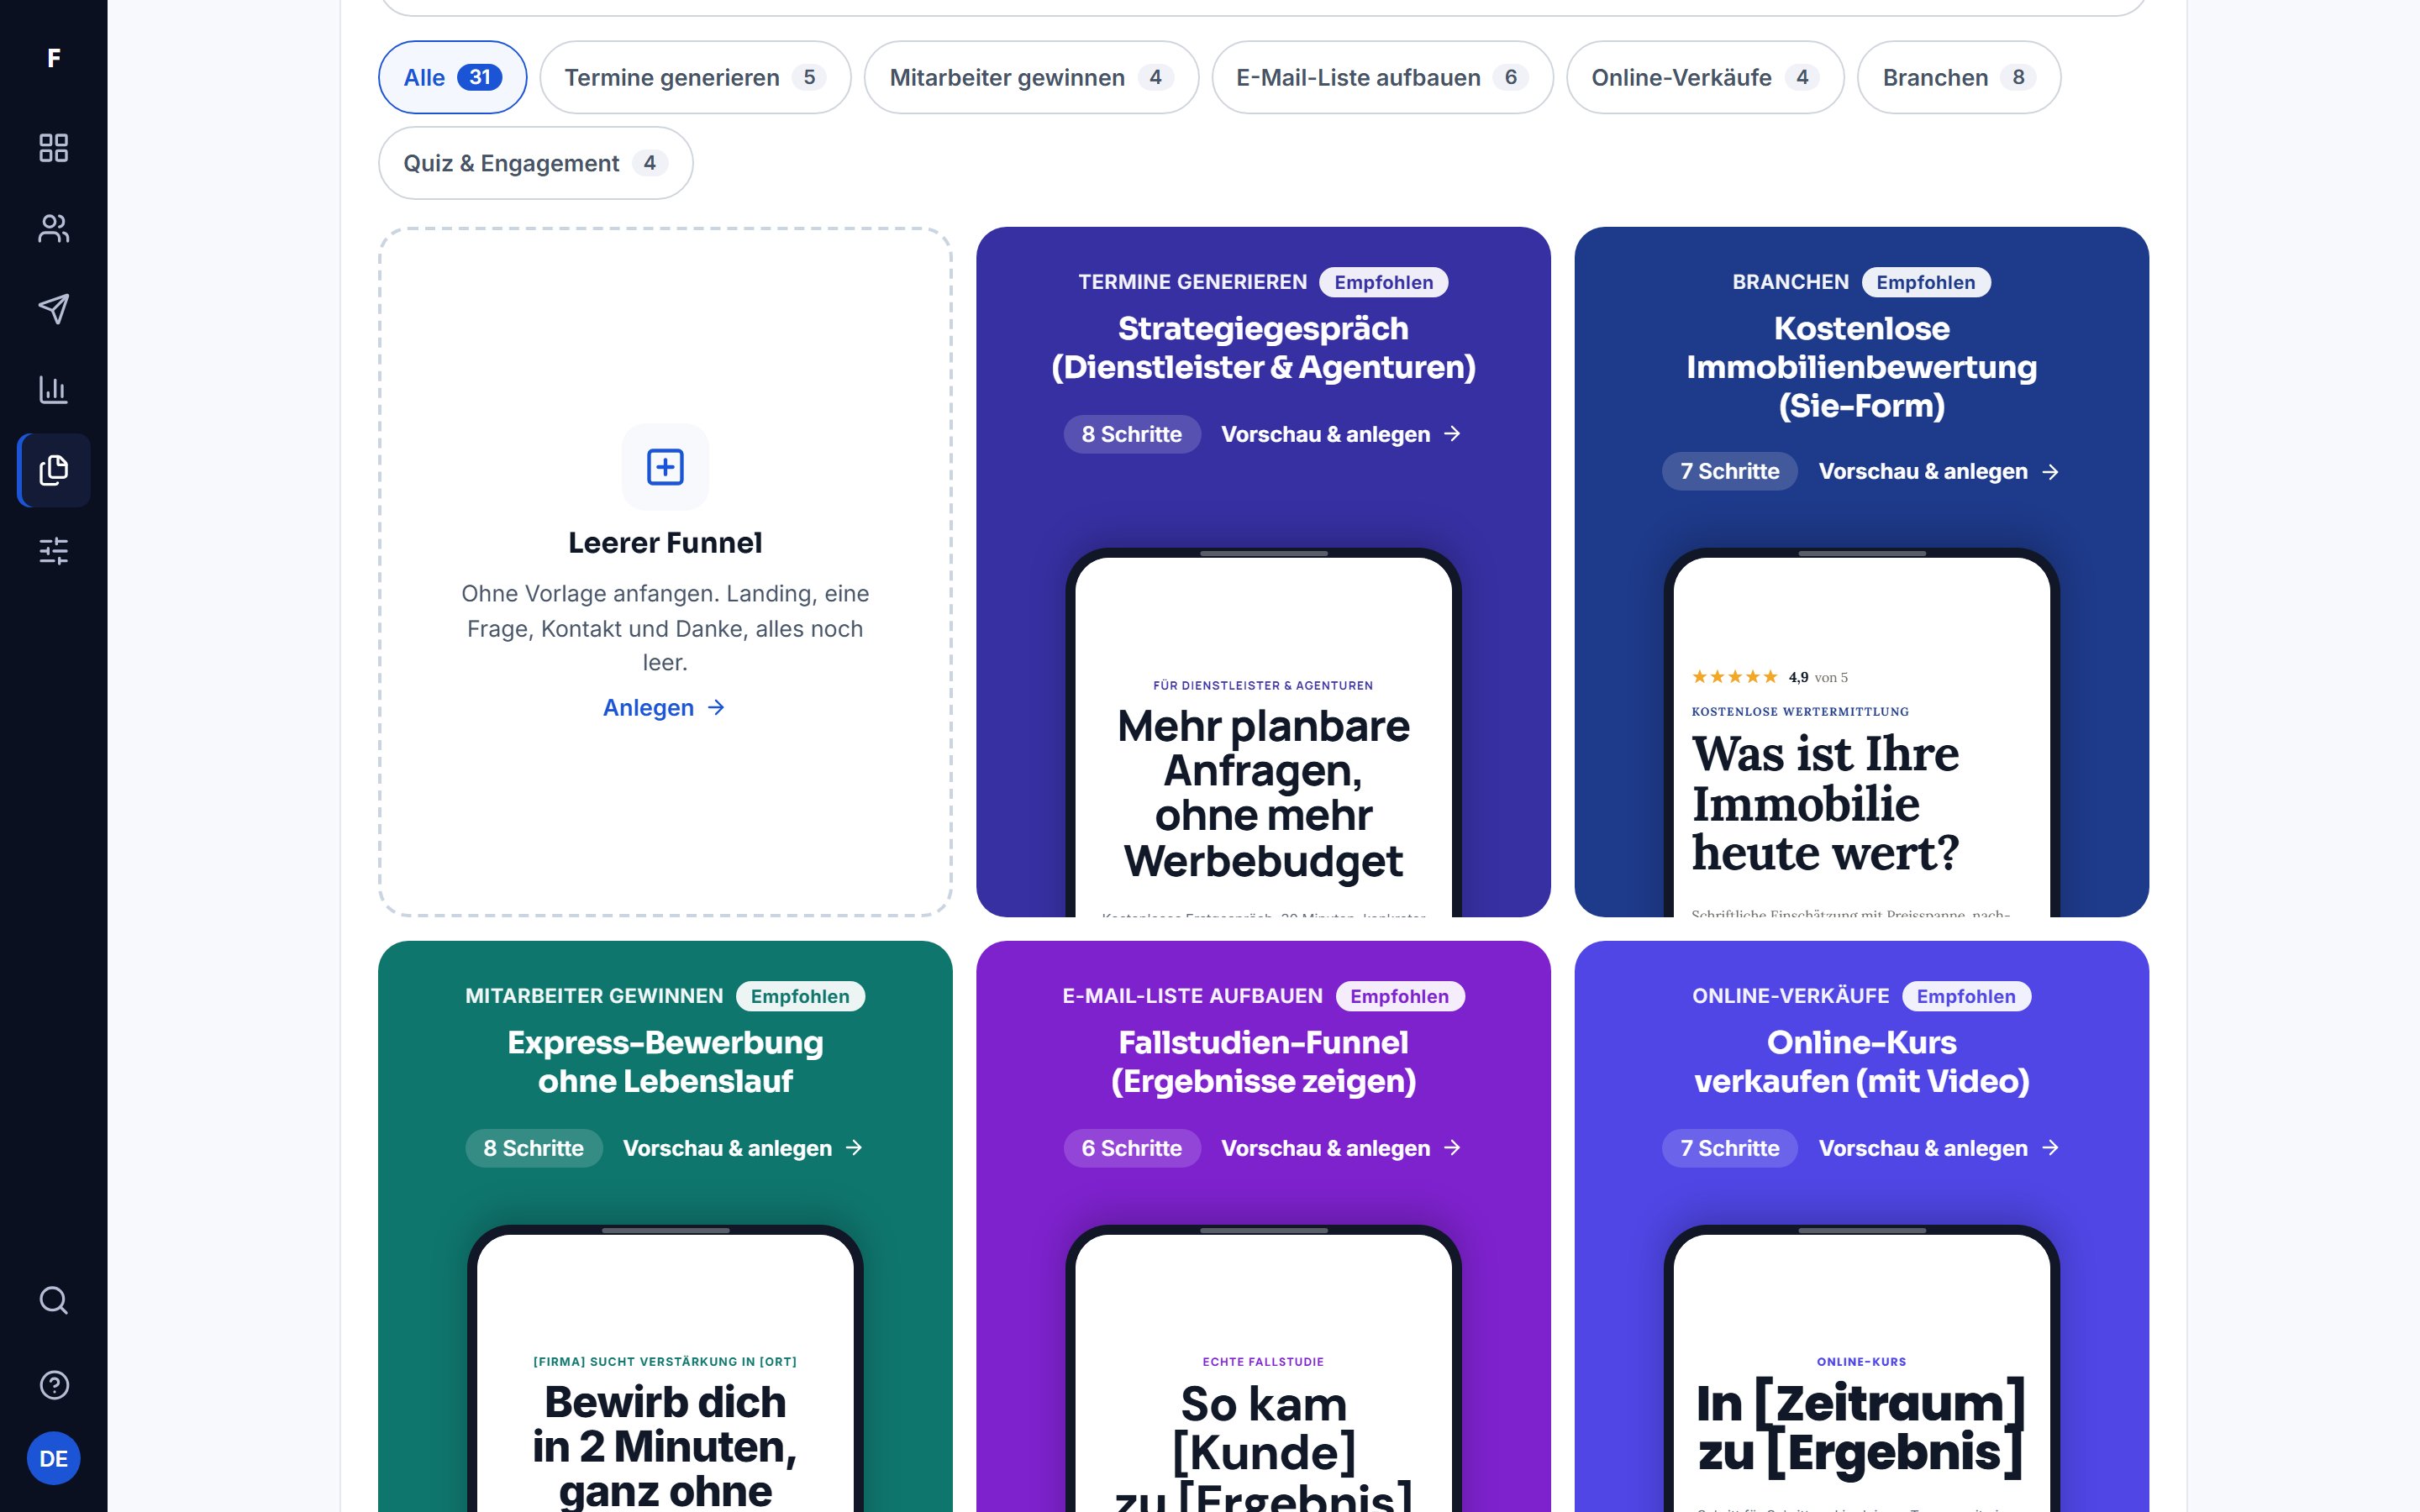Open the contacts people icon in sidebar
This screenshot has height=1512, width=2420.
53,228
